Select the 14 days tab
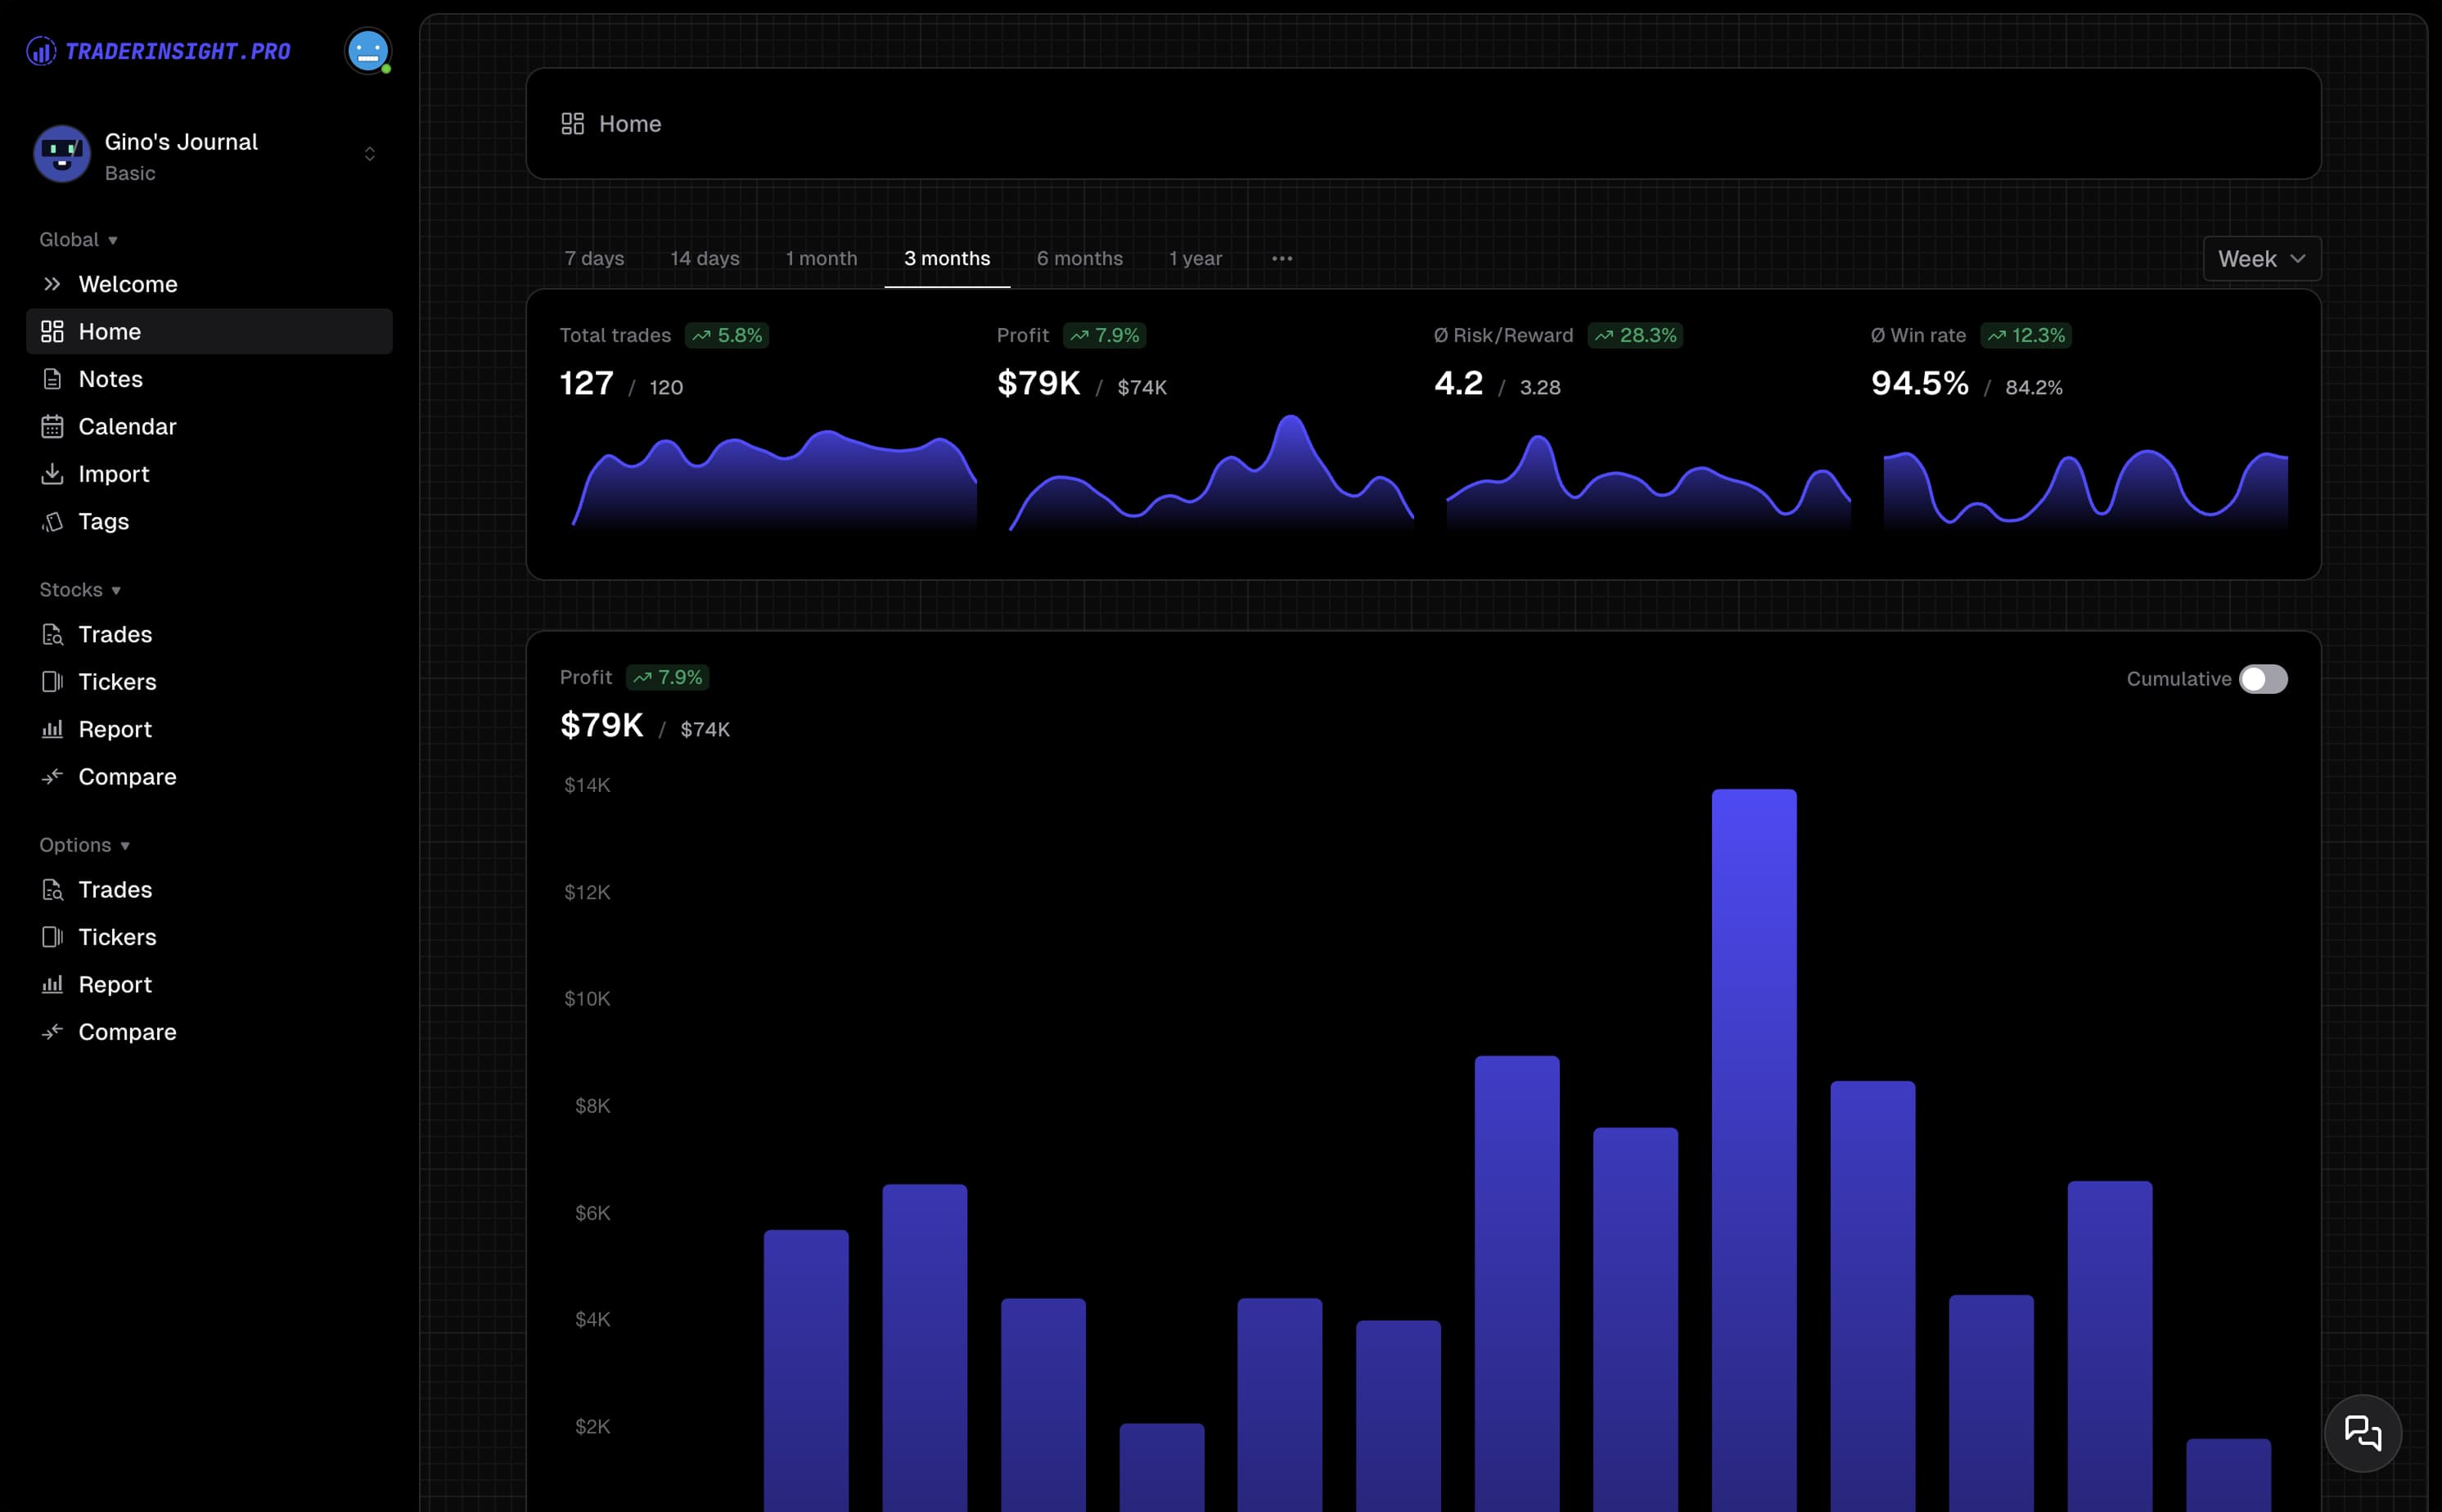Viewport: 2442px width, 1512px height. pyautogui.click(x=705, y=258)
